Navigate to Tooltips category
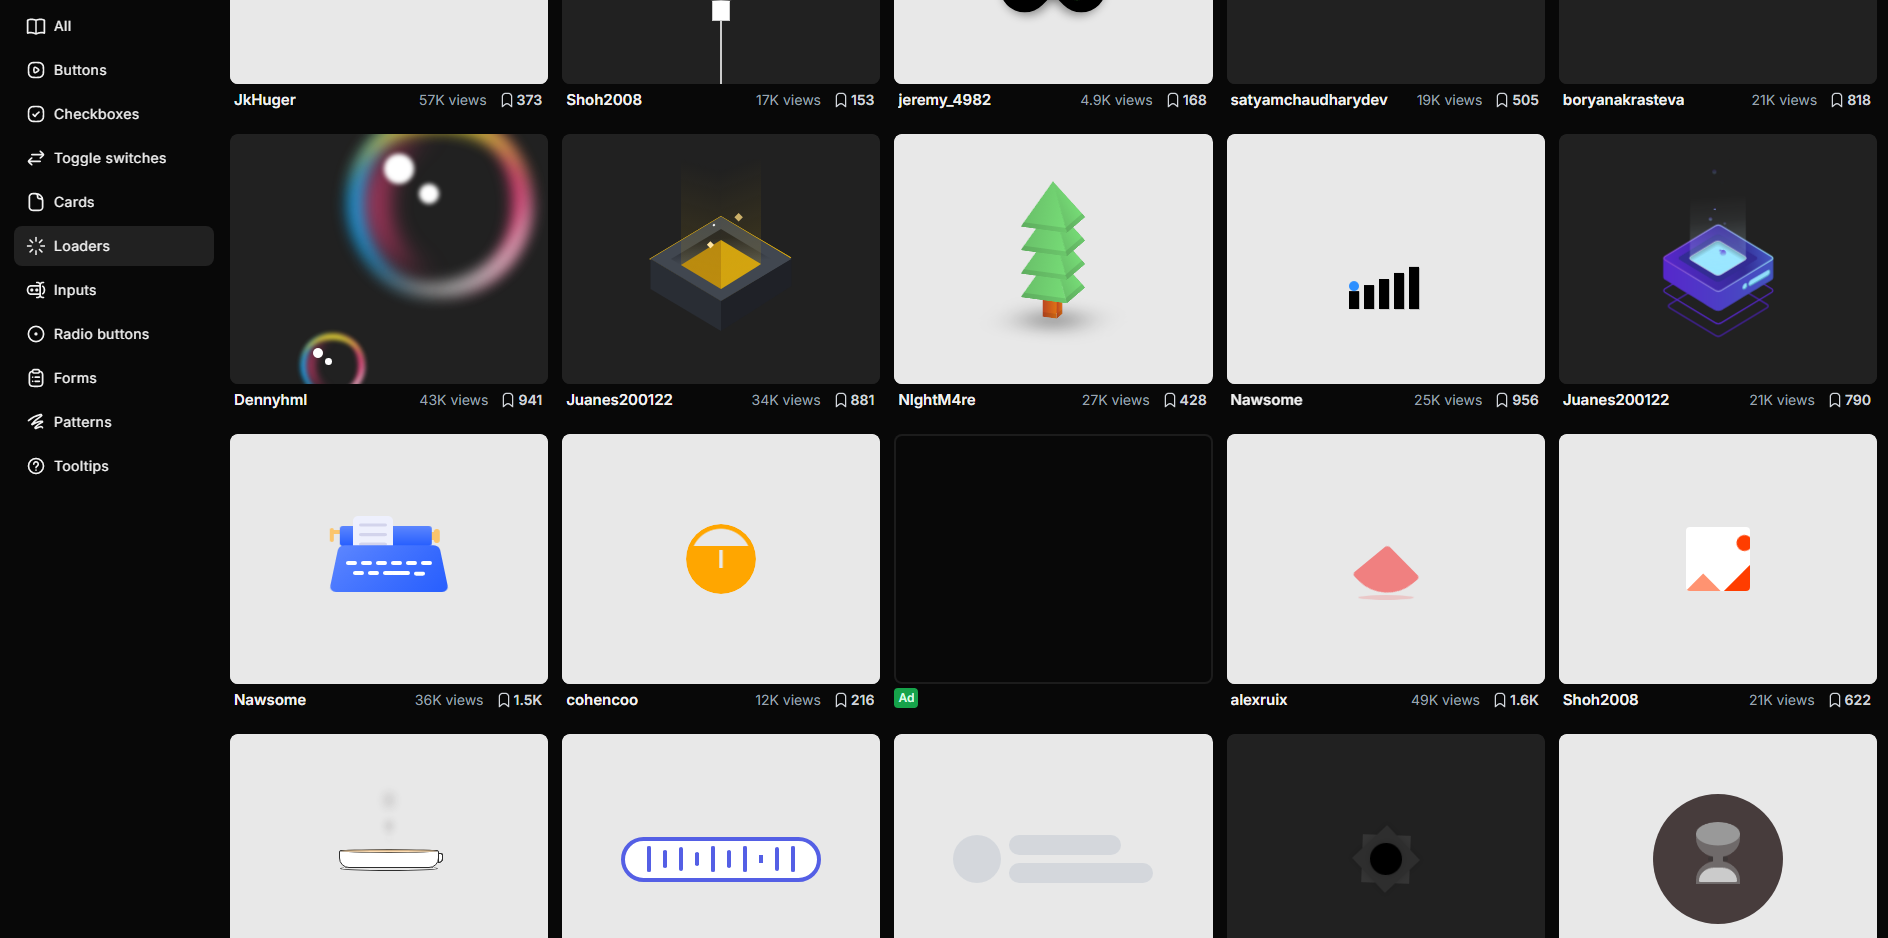This screenshot has width=1888, height=938. (x=81, y=466)
